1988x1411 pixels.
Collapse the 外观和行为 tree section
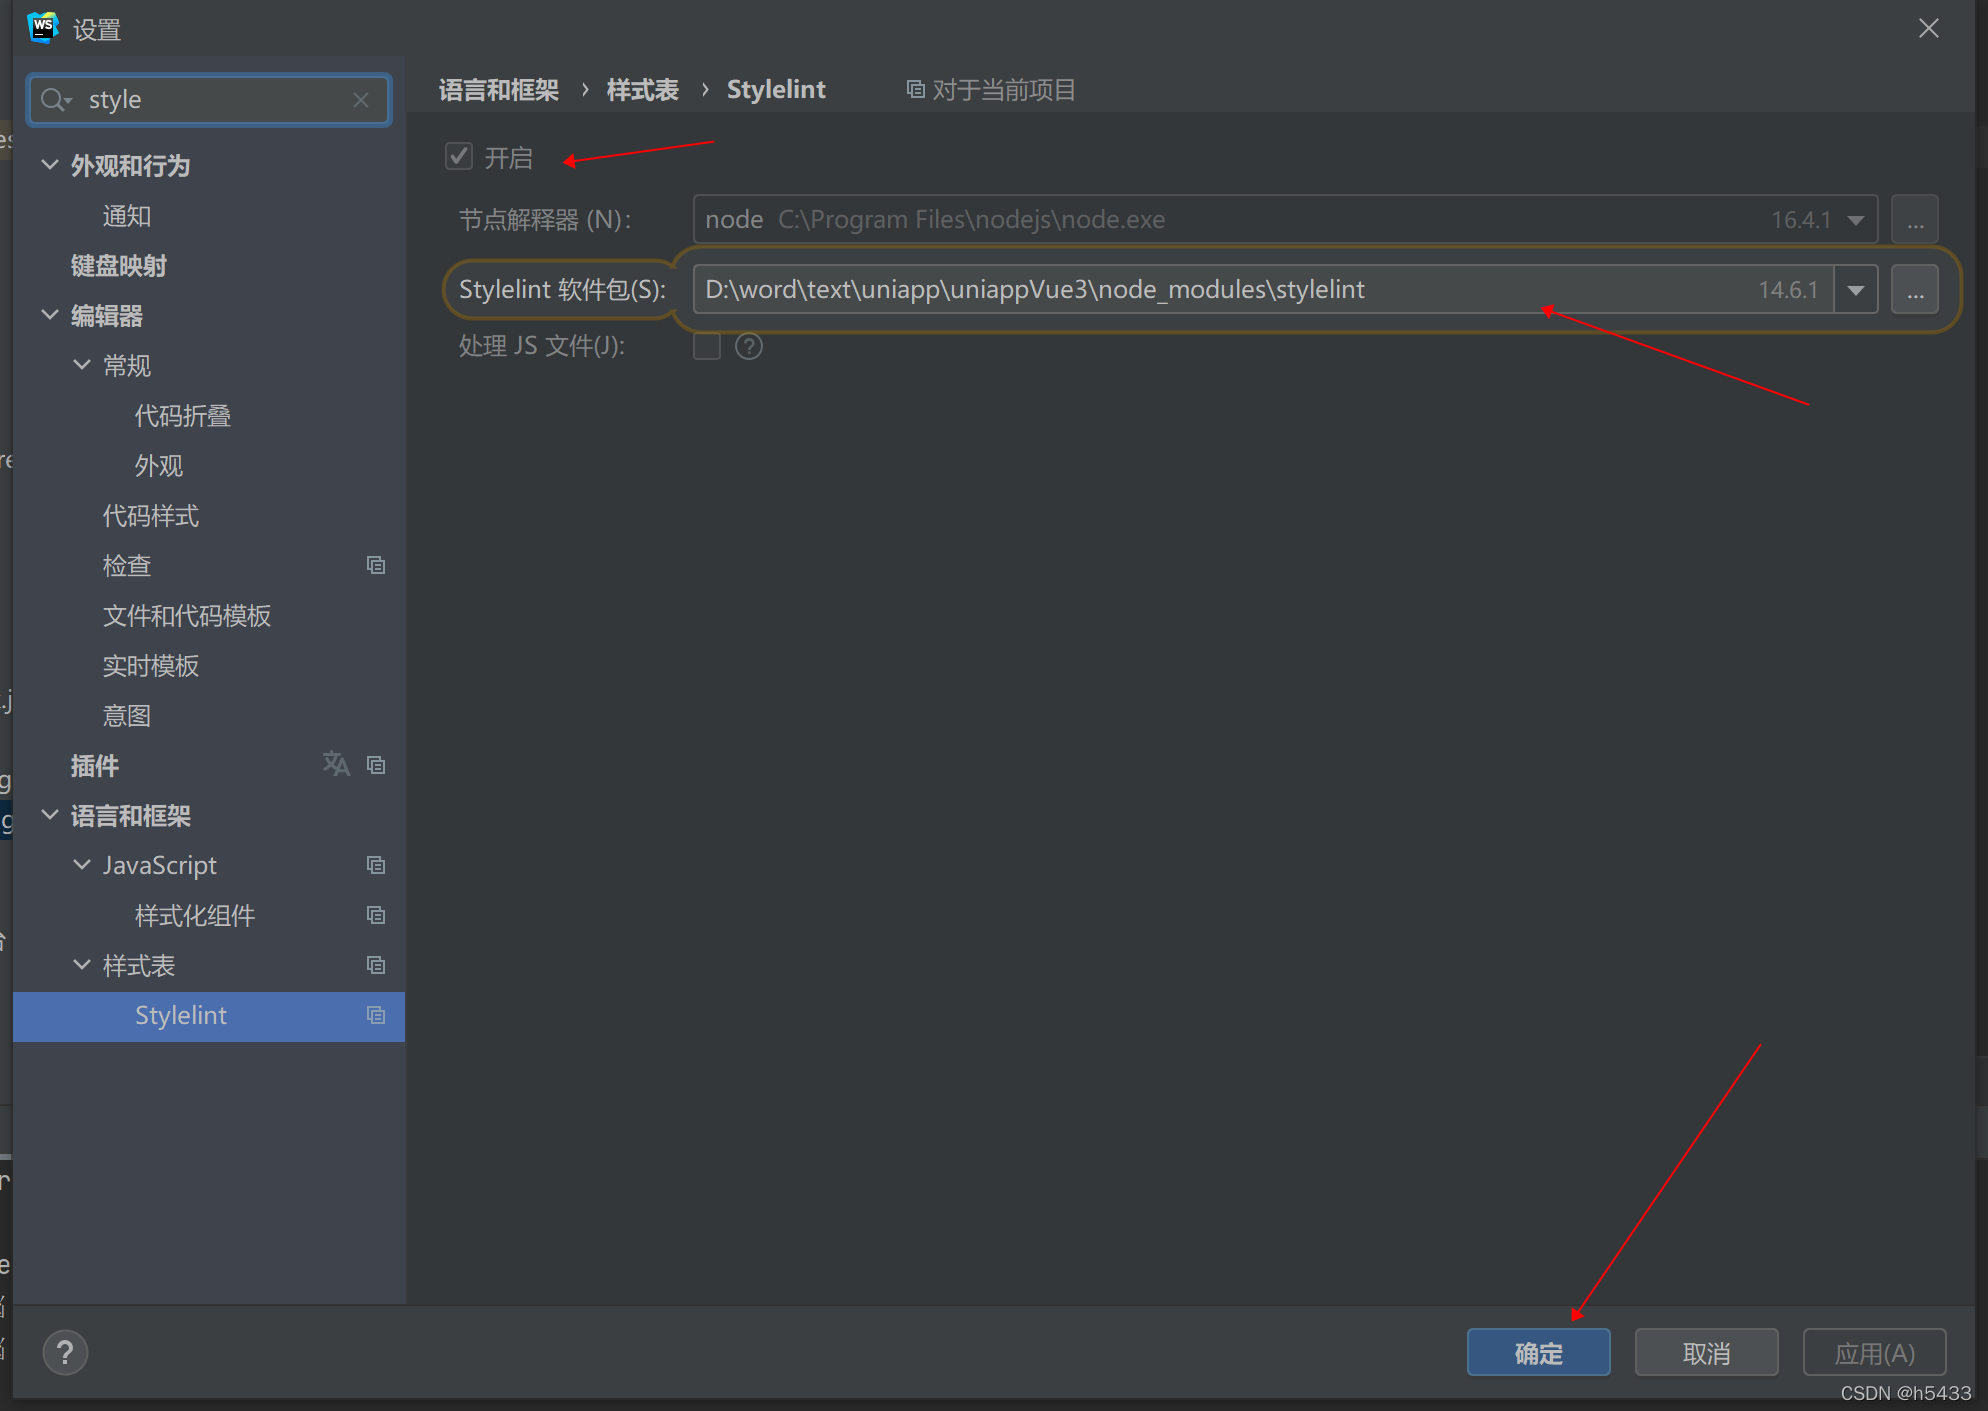point(50,165)
